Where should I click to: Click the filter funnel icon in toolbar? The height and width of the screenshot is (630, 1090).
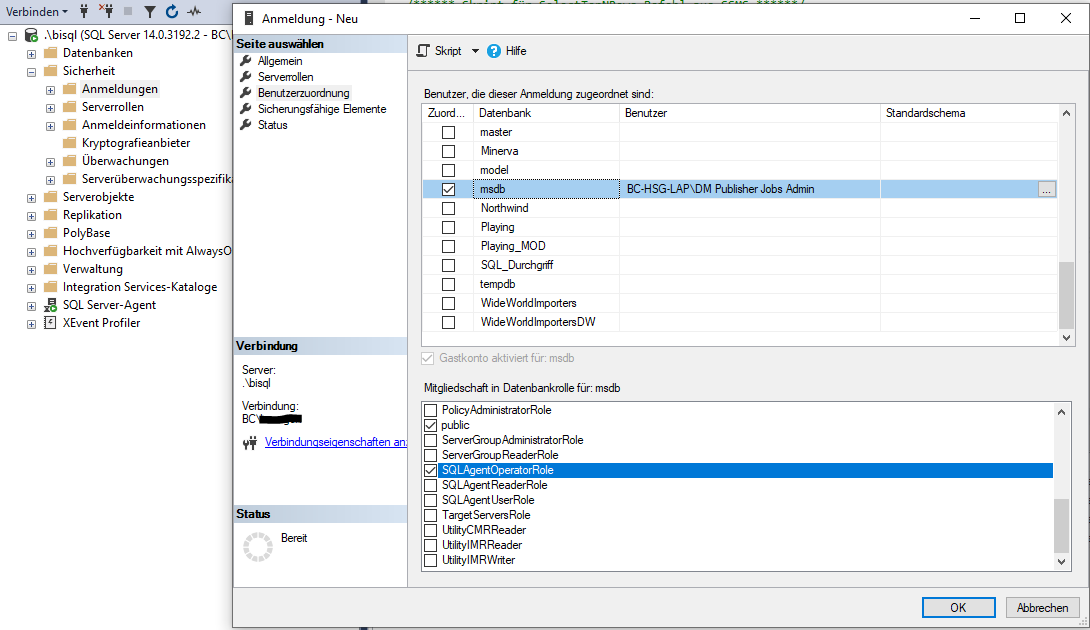pos(149,12)
